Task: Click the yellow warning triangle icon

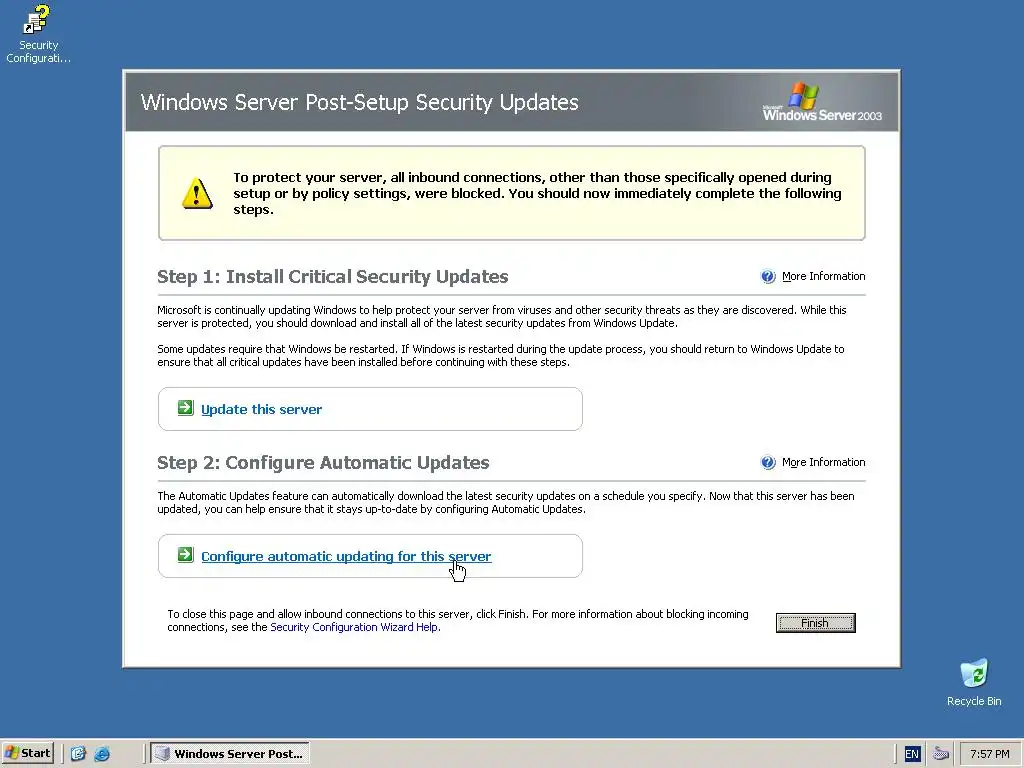Action: tap(197, 193)
